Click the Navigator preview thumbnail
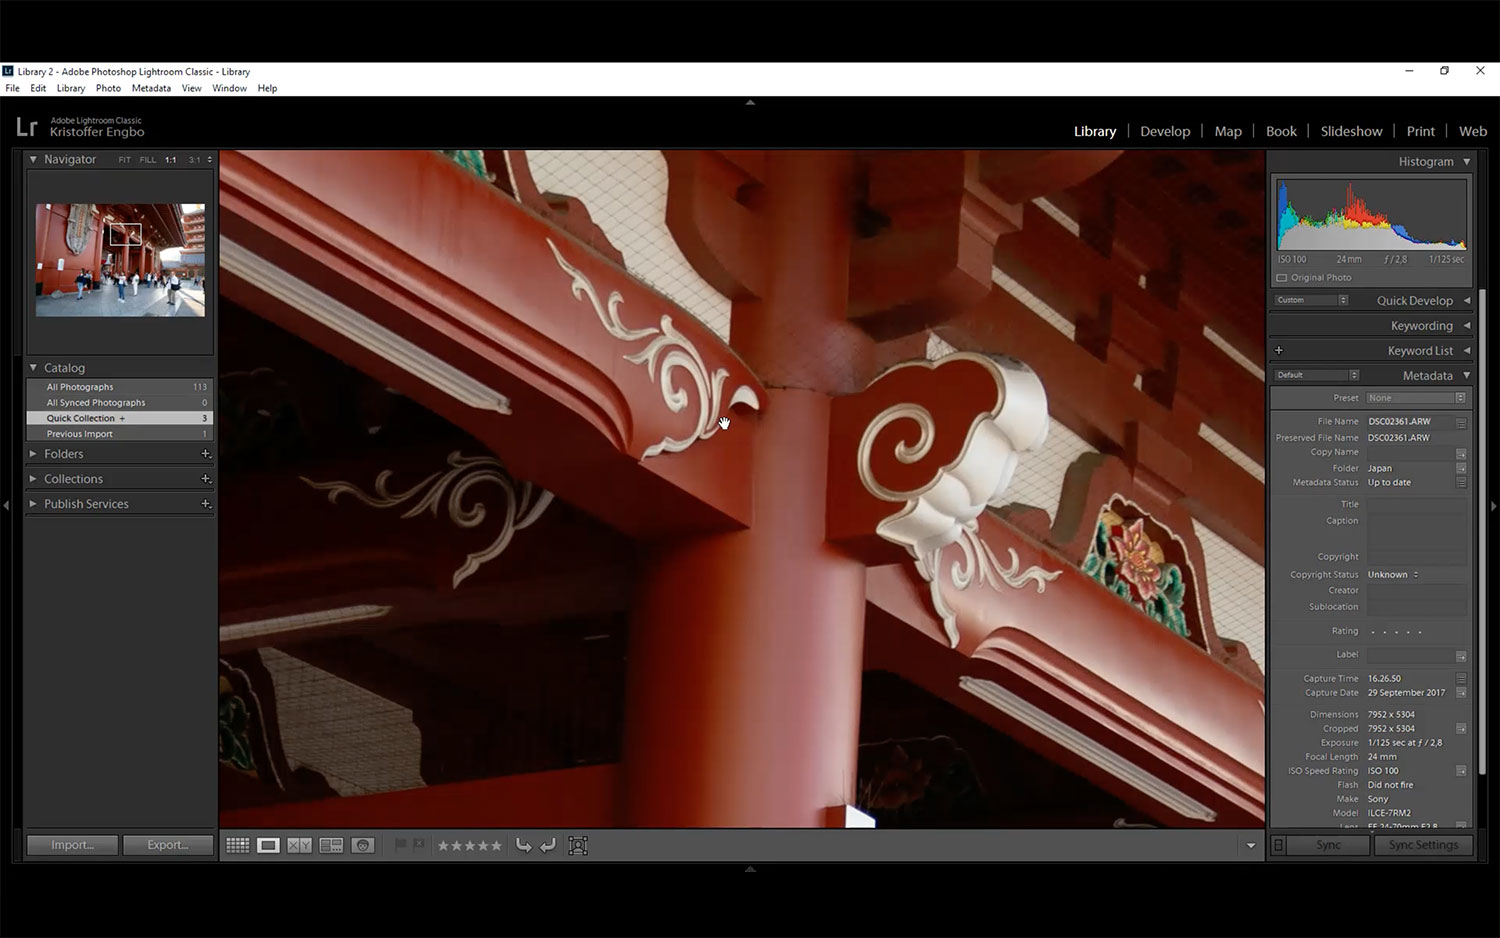The width and height of the screenshot is (1500, 938). coord(120,260)
